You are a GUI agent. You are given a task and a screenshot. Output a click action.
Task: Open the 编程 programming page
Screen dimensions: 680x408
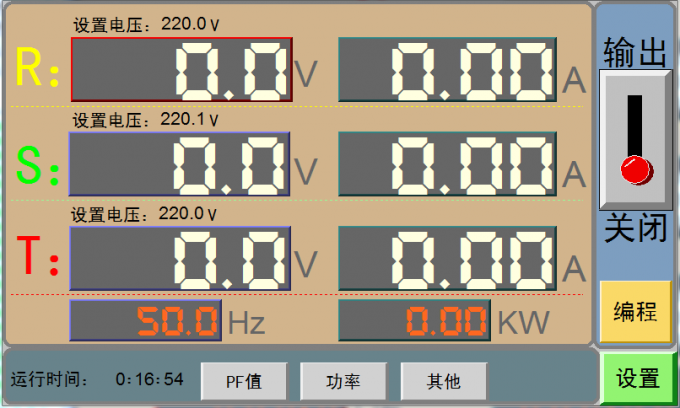[x=635, y=311]
